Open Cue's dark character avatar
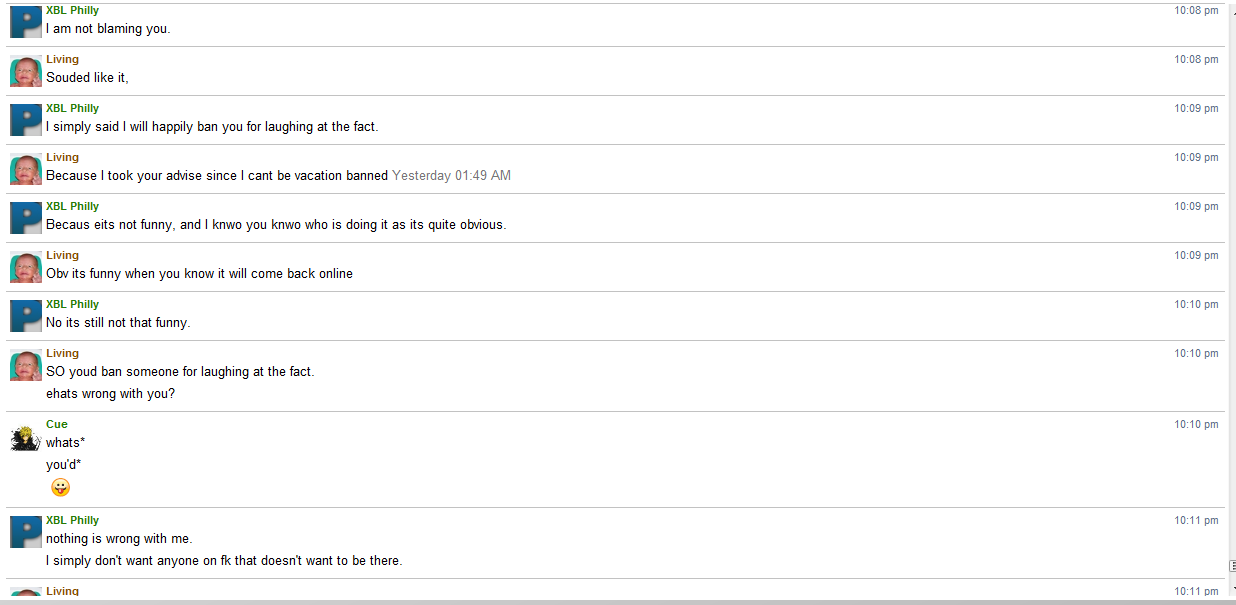 pos(26,438)
